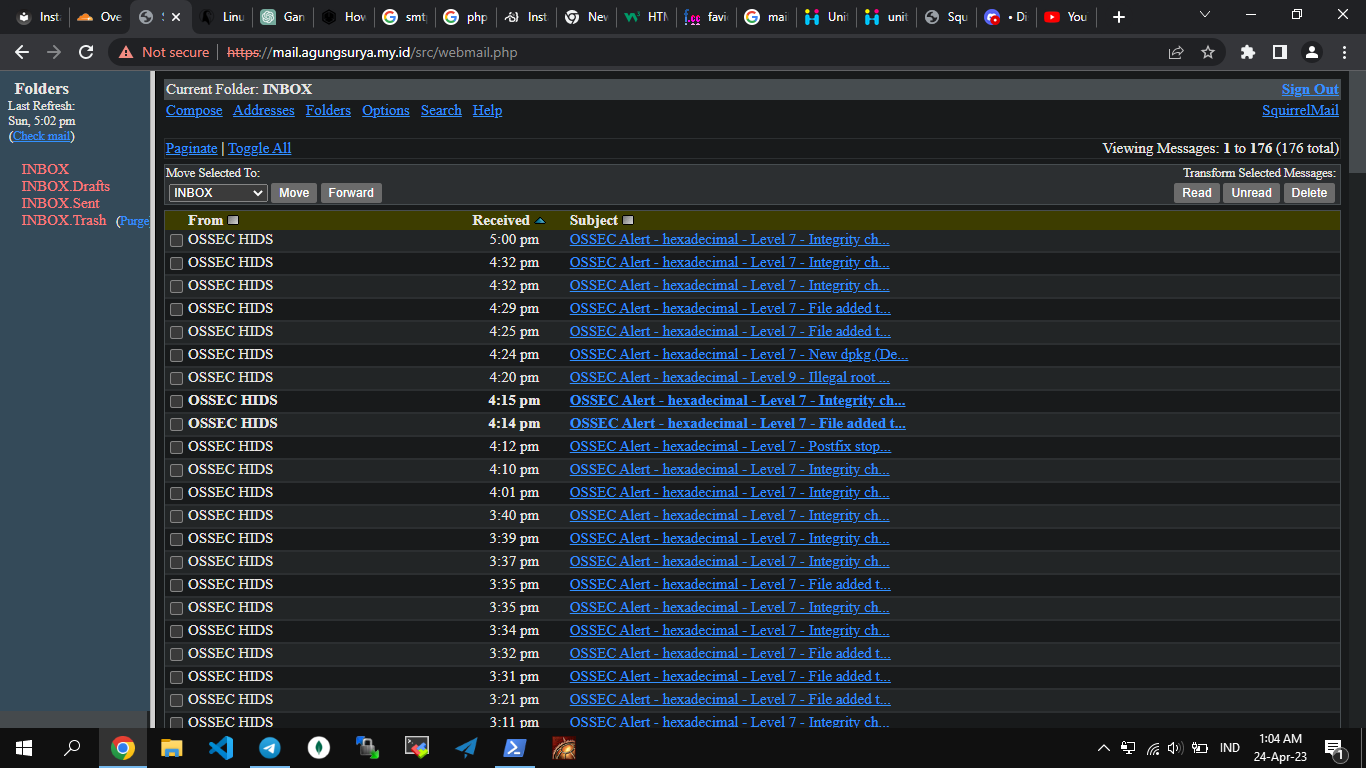1366x768 pixels.
Task: Show hidden system tray icons
Action: [x=1104, y=747]
